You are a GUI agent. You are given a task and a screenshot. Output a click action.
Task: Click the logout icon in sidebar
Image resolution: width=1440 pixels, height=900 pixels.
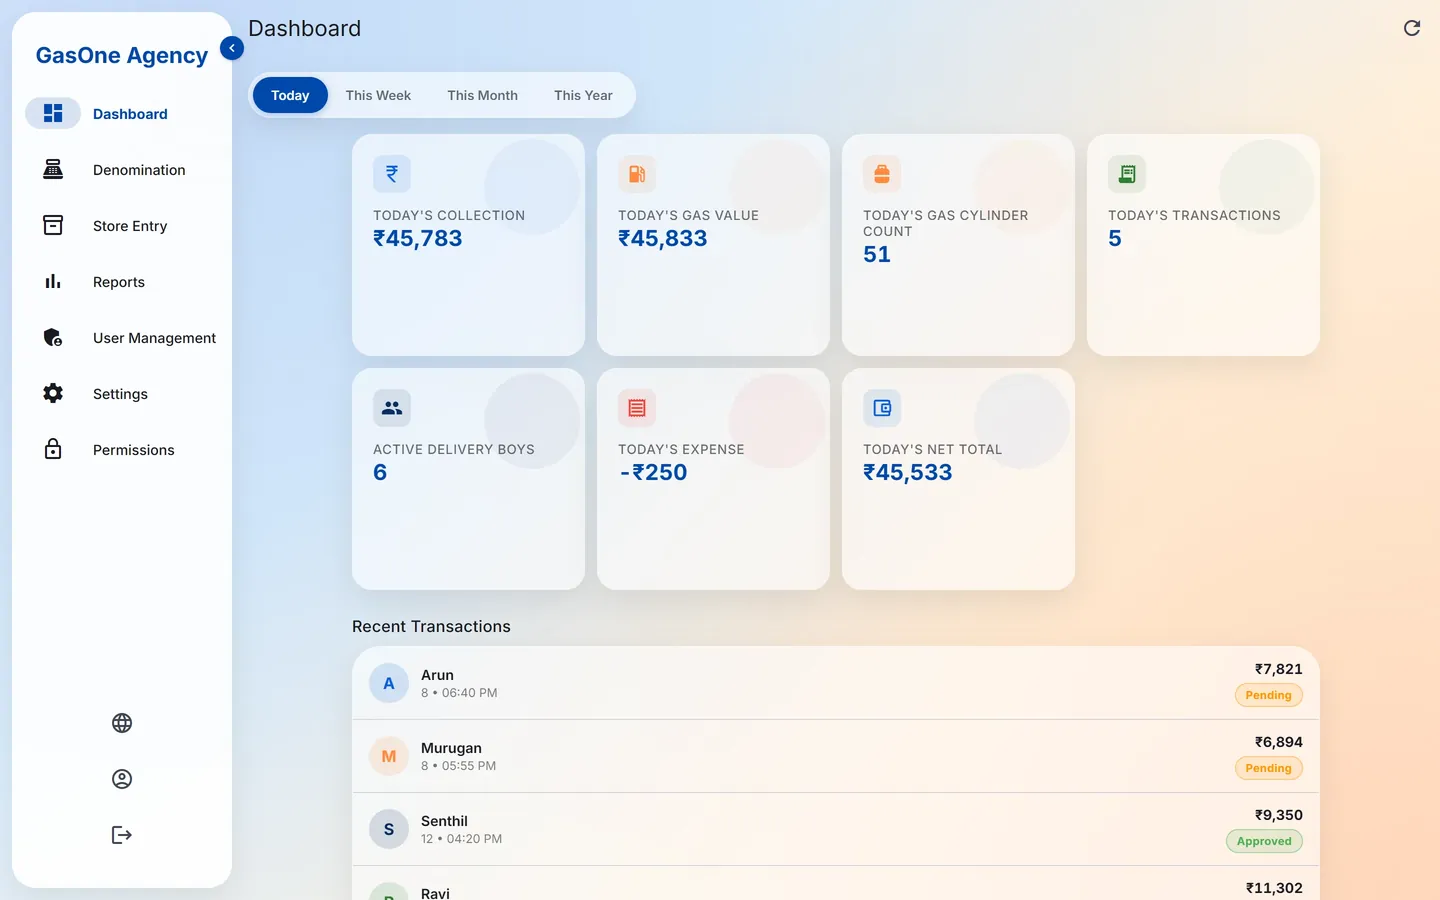[x=122, y=835]
